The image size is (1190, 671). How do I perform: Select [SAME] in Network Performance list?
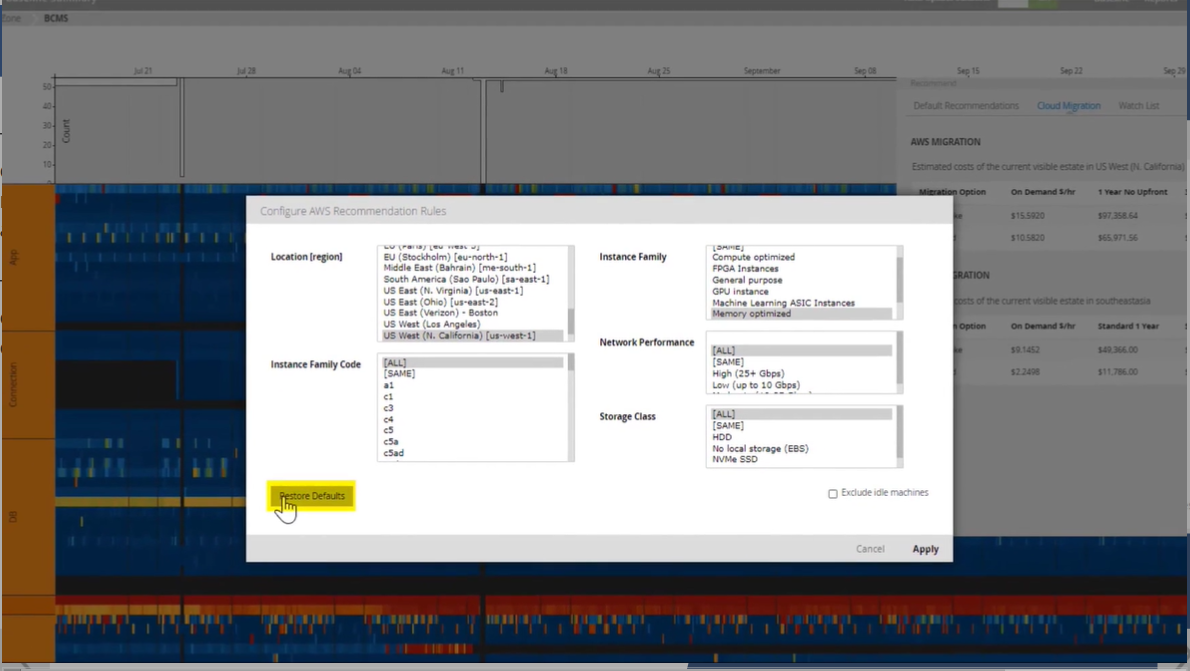click(728, 362)
